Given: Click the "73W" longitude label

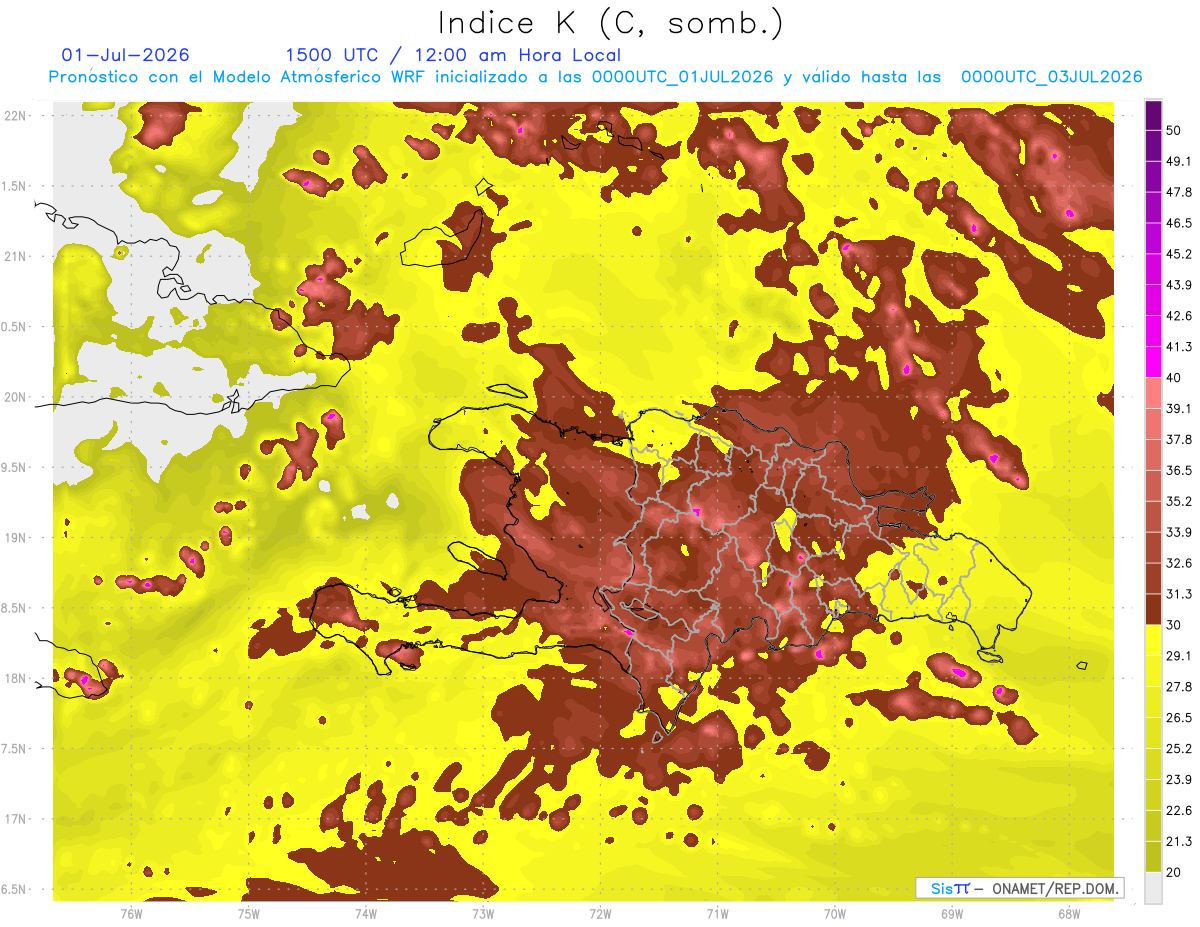Looking at the screenshot, I should click(x=483, y=912).
